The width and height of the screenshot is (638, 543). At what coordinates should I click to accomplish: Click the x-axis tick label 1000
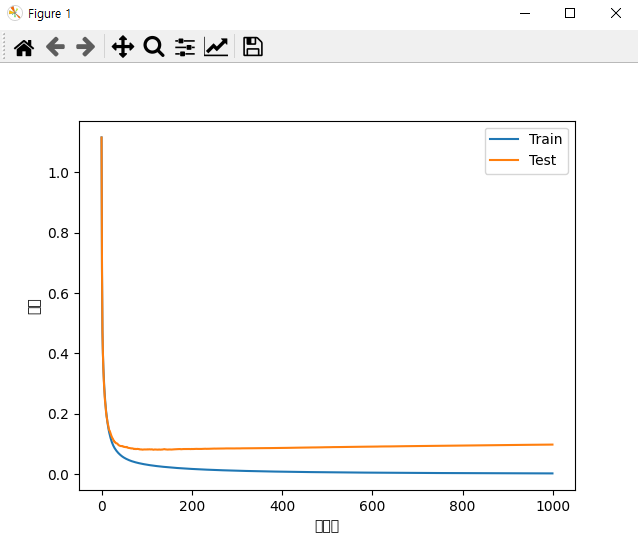point(553,506)
